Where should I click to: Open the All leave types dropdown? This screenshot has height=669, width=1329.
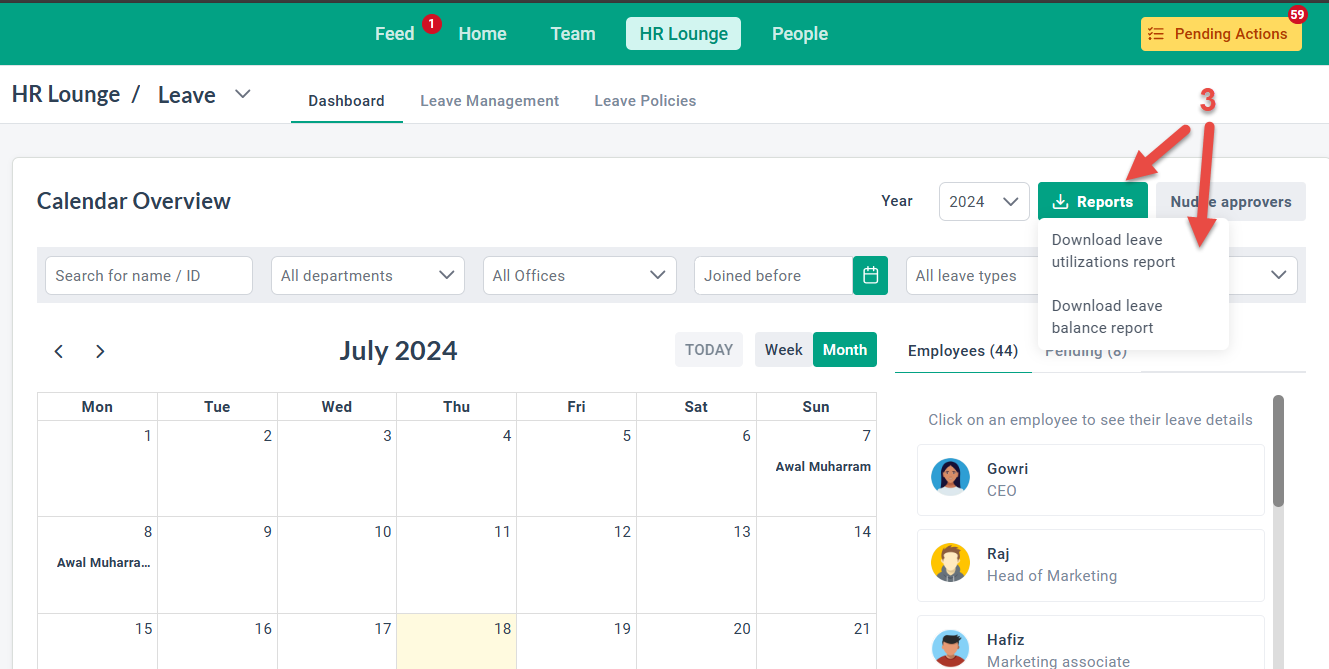(972, 275)
